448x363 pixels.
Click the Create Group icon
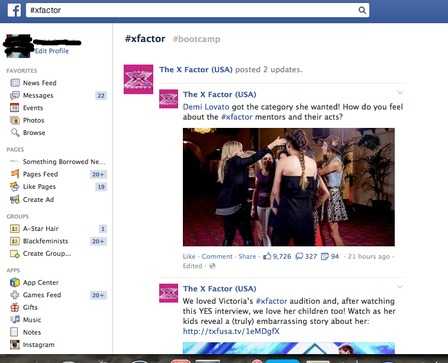[x=15, y=253]
